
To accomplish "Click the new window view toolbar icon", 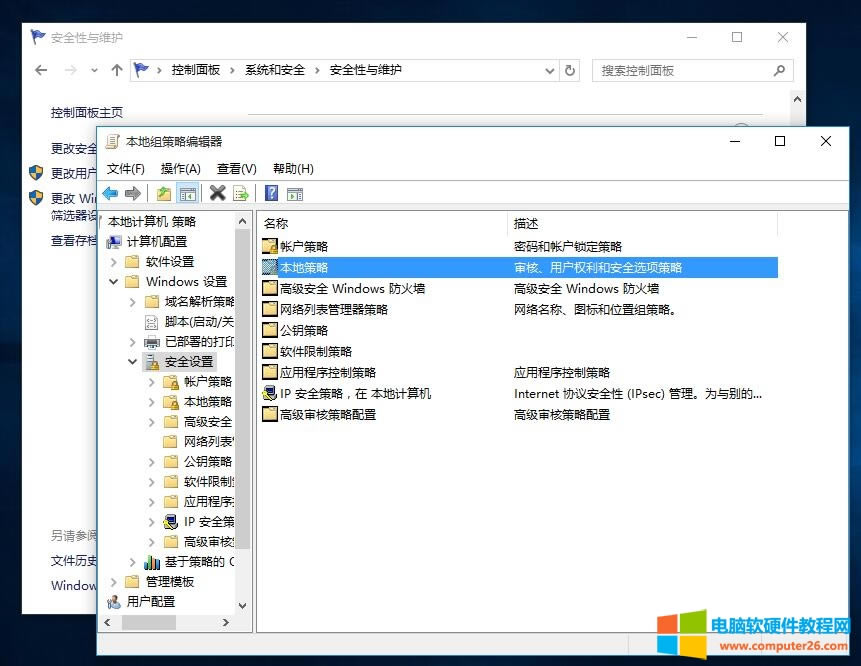I will click(x=293, y=192).
